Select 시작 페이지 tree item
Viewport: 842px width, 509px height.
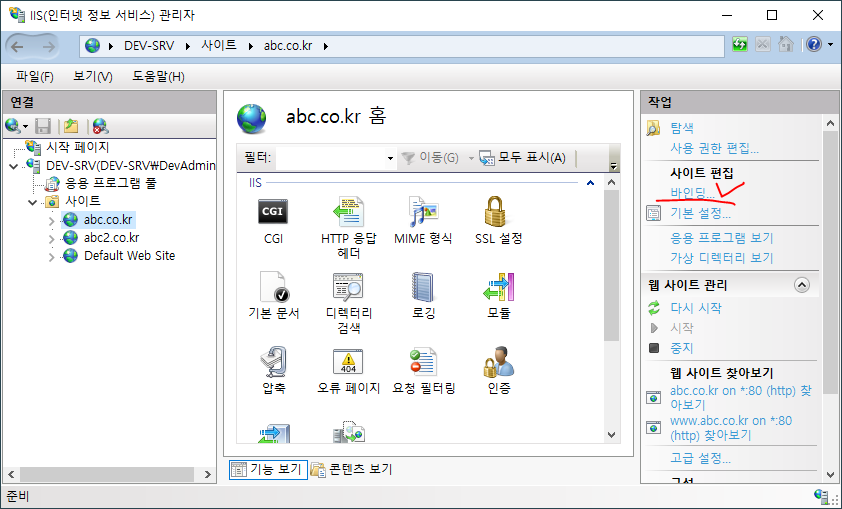click(x=77, y=147)
